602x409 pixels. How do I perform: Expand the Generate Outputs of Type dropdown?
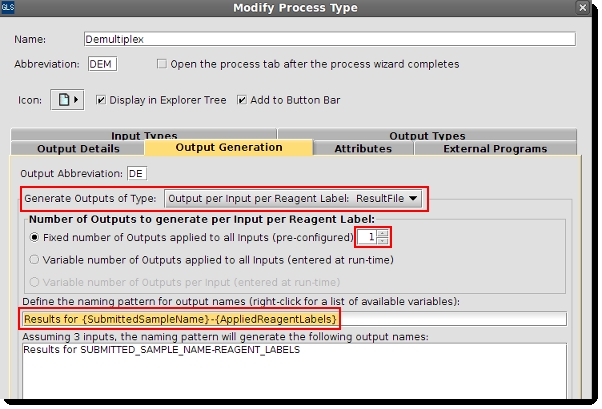294,199
